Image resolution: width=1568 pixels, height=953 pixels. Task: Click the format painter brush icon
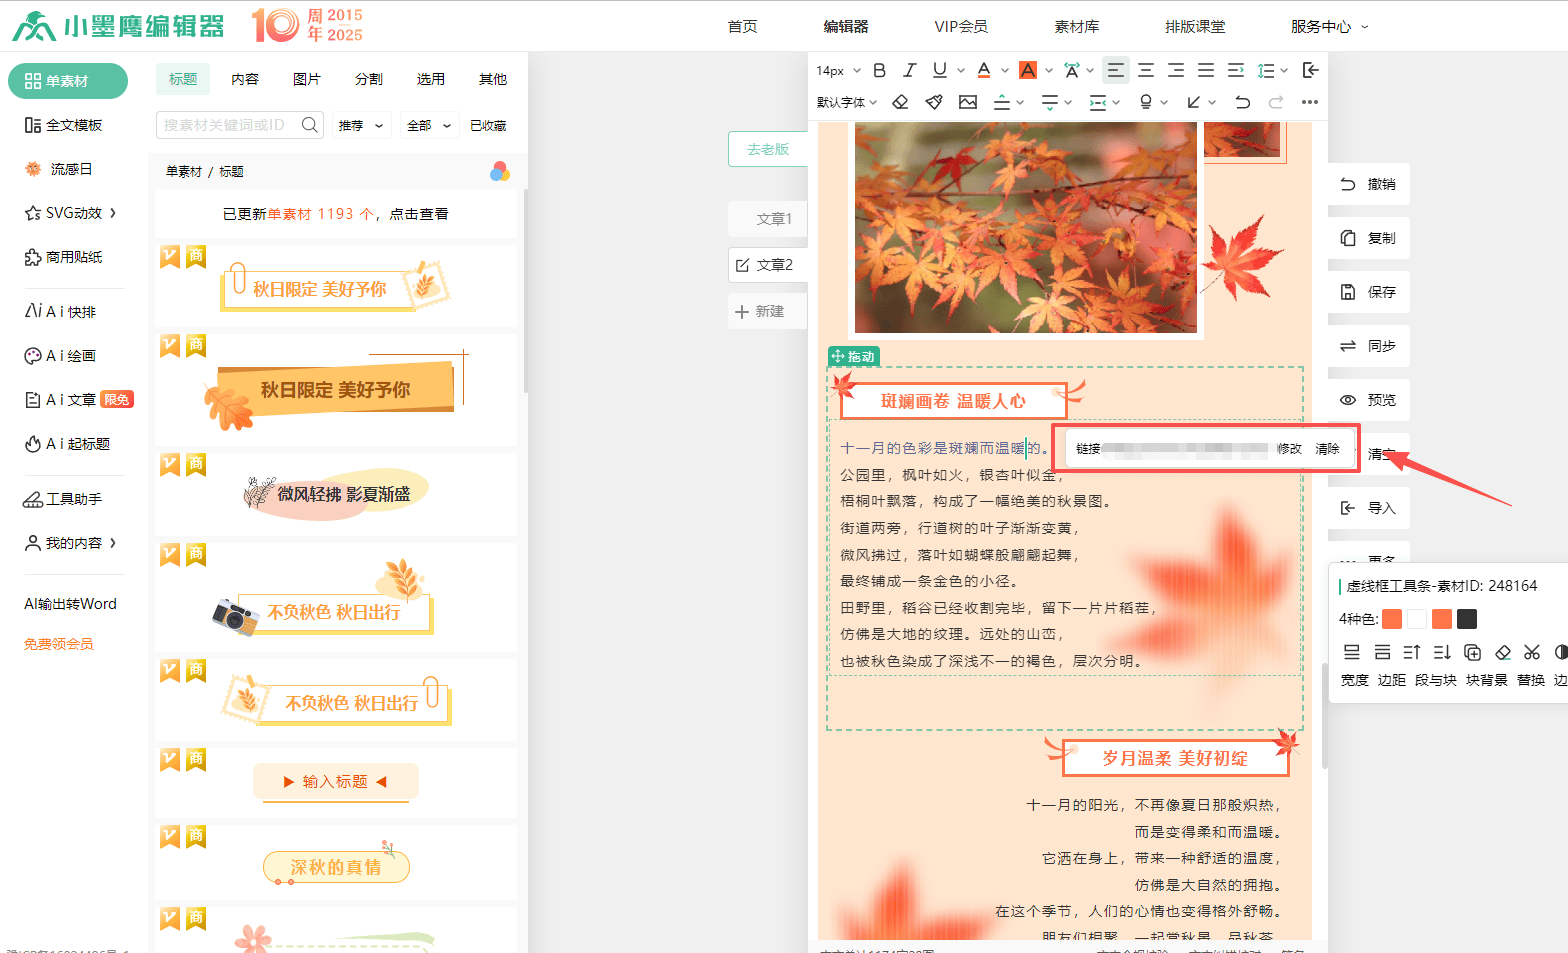[x=934, y=102]
